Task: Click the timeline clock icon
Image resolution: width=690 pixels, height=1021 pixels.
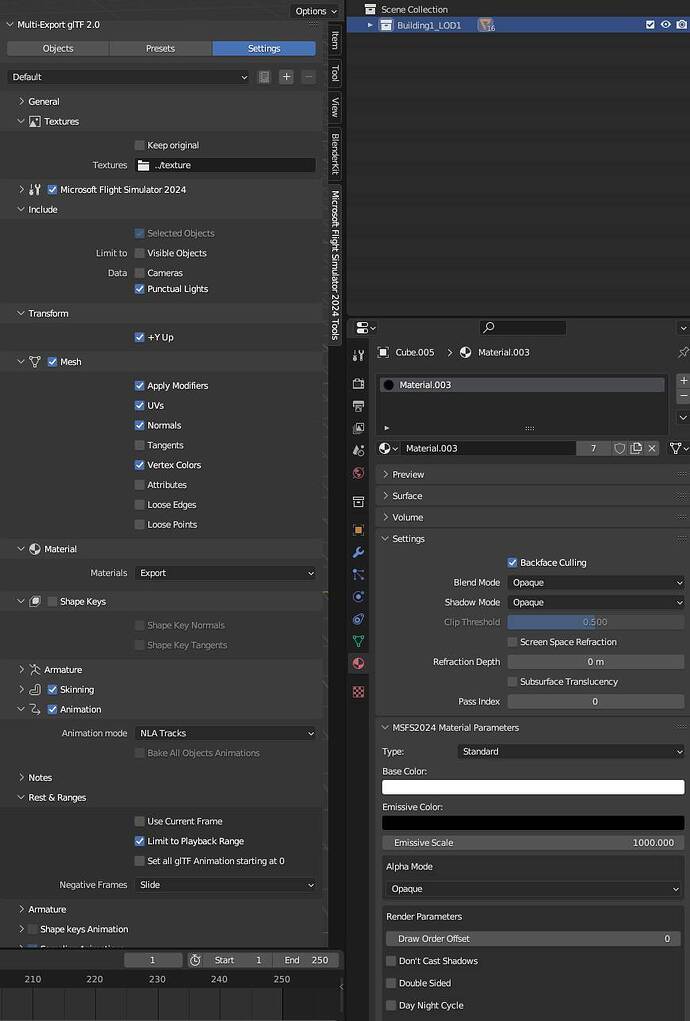Action: [195, 960]
